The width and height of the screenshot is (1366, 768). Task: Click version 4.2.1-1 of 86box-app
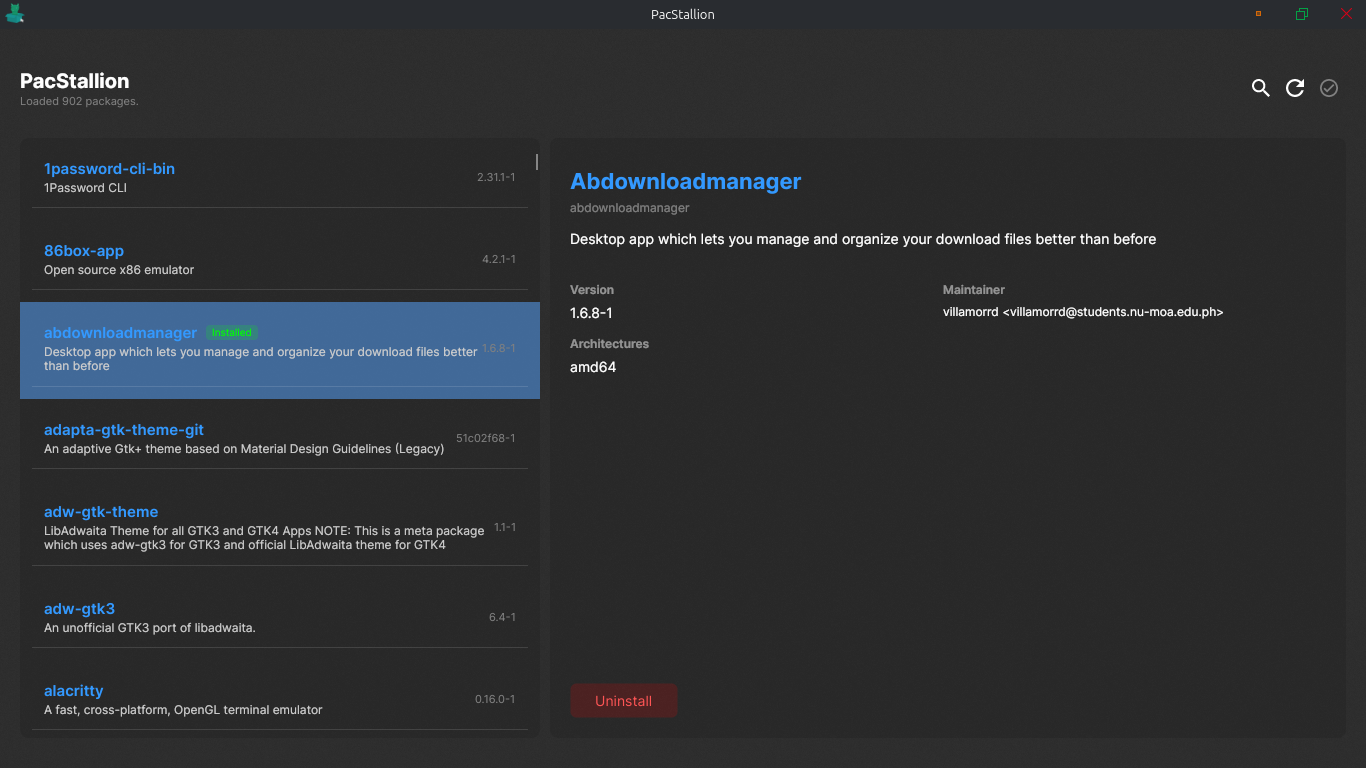tap(499, 259)
